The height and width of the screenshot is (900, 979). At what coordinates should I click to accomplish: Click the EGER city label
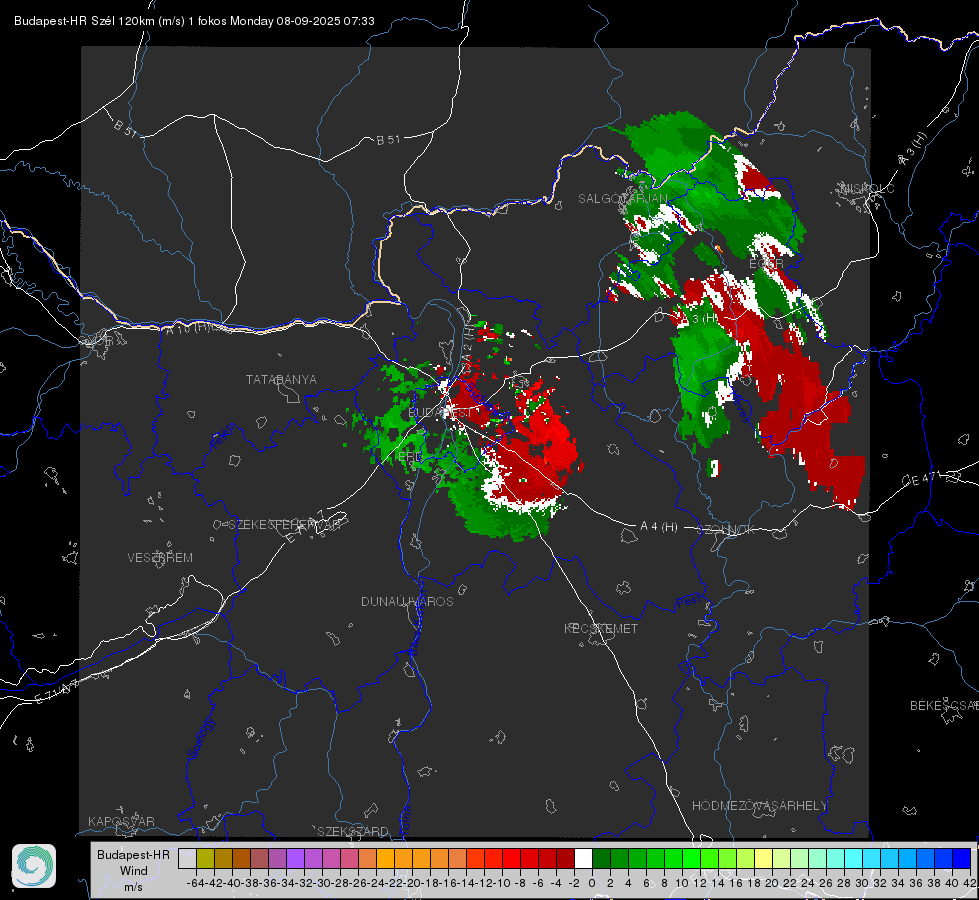click(766, 264)
